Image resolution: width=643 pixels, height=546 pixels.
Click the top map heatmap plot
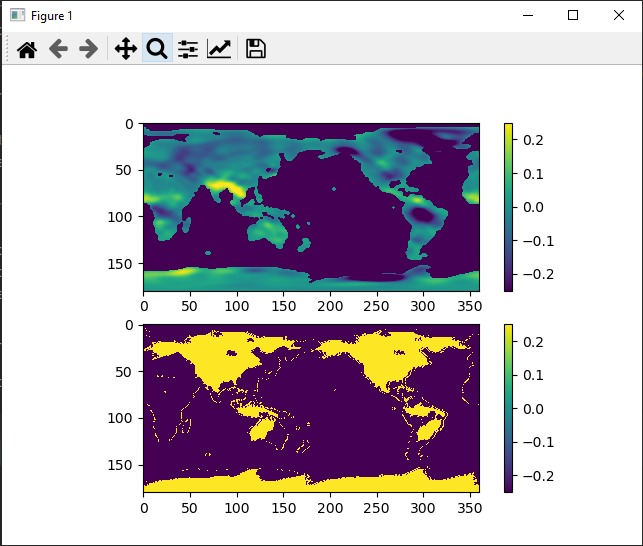[x=312, y=207]
